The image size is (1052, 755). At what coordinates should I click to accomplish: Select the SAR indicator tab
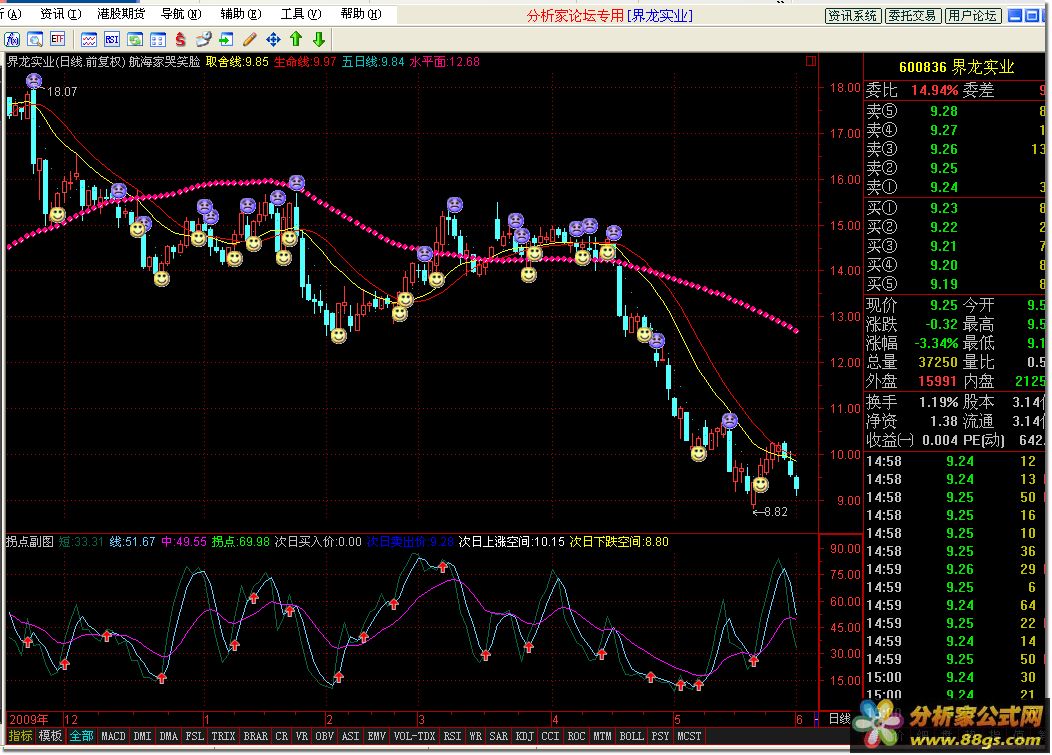coord(498,736)
